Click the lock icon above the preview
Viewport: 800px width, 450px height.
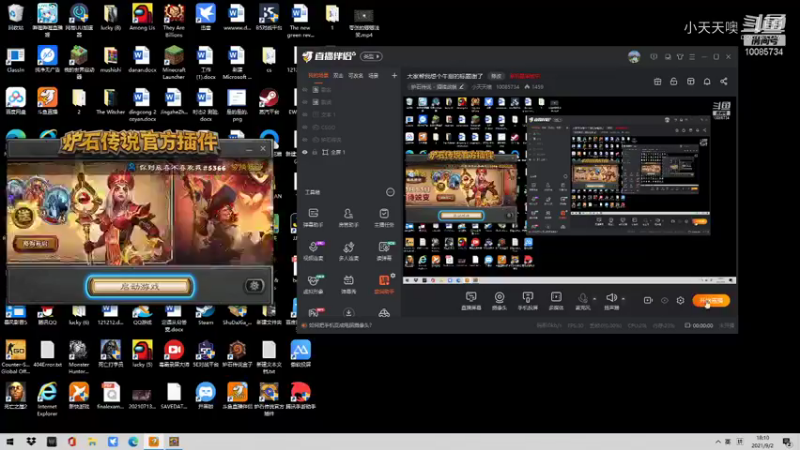click(x=673, y=82)
